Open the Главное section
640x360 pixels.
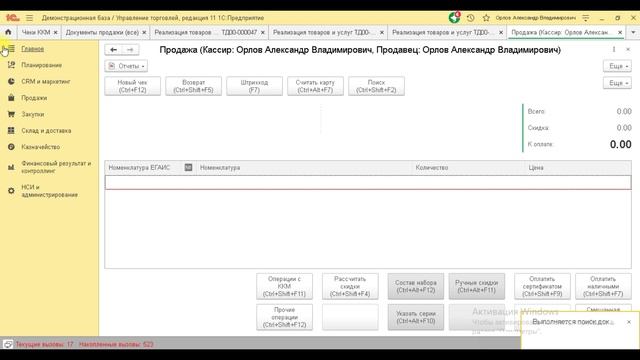tap(32, 49)
